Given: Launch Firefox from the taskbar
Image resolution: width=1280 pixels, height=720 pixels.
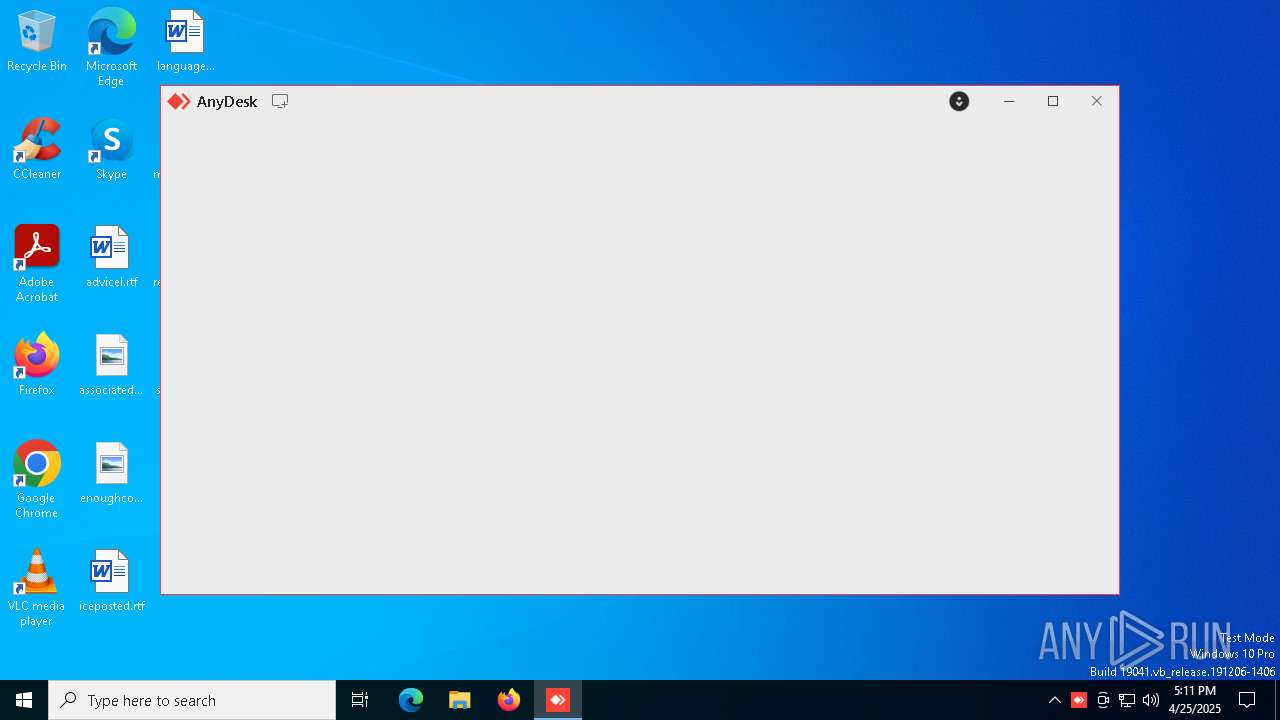Looking at the screenshot, I should coord(509,700).
